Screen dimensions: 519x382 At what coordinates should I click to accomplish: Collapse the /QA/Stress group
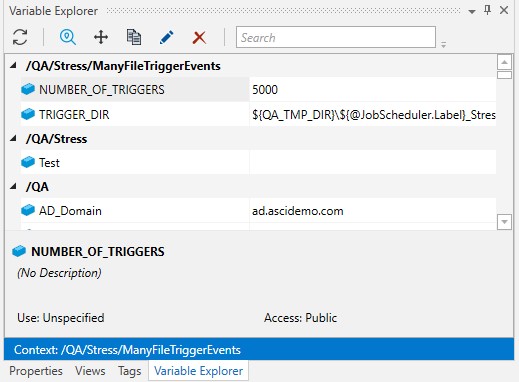pos(13,138)
